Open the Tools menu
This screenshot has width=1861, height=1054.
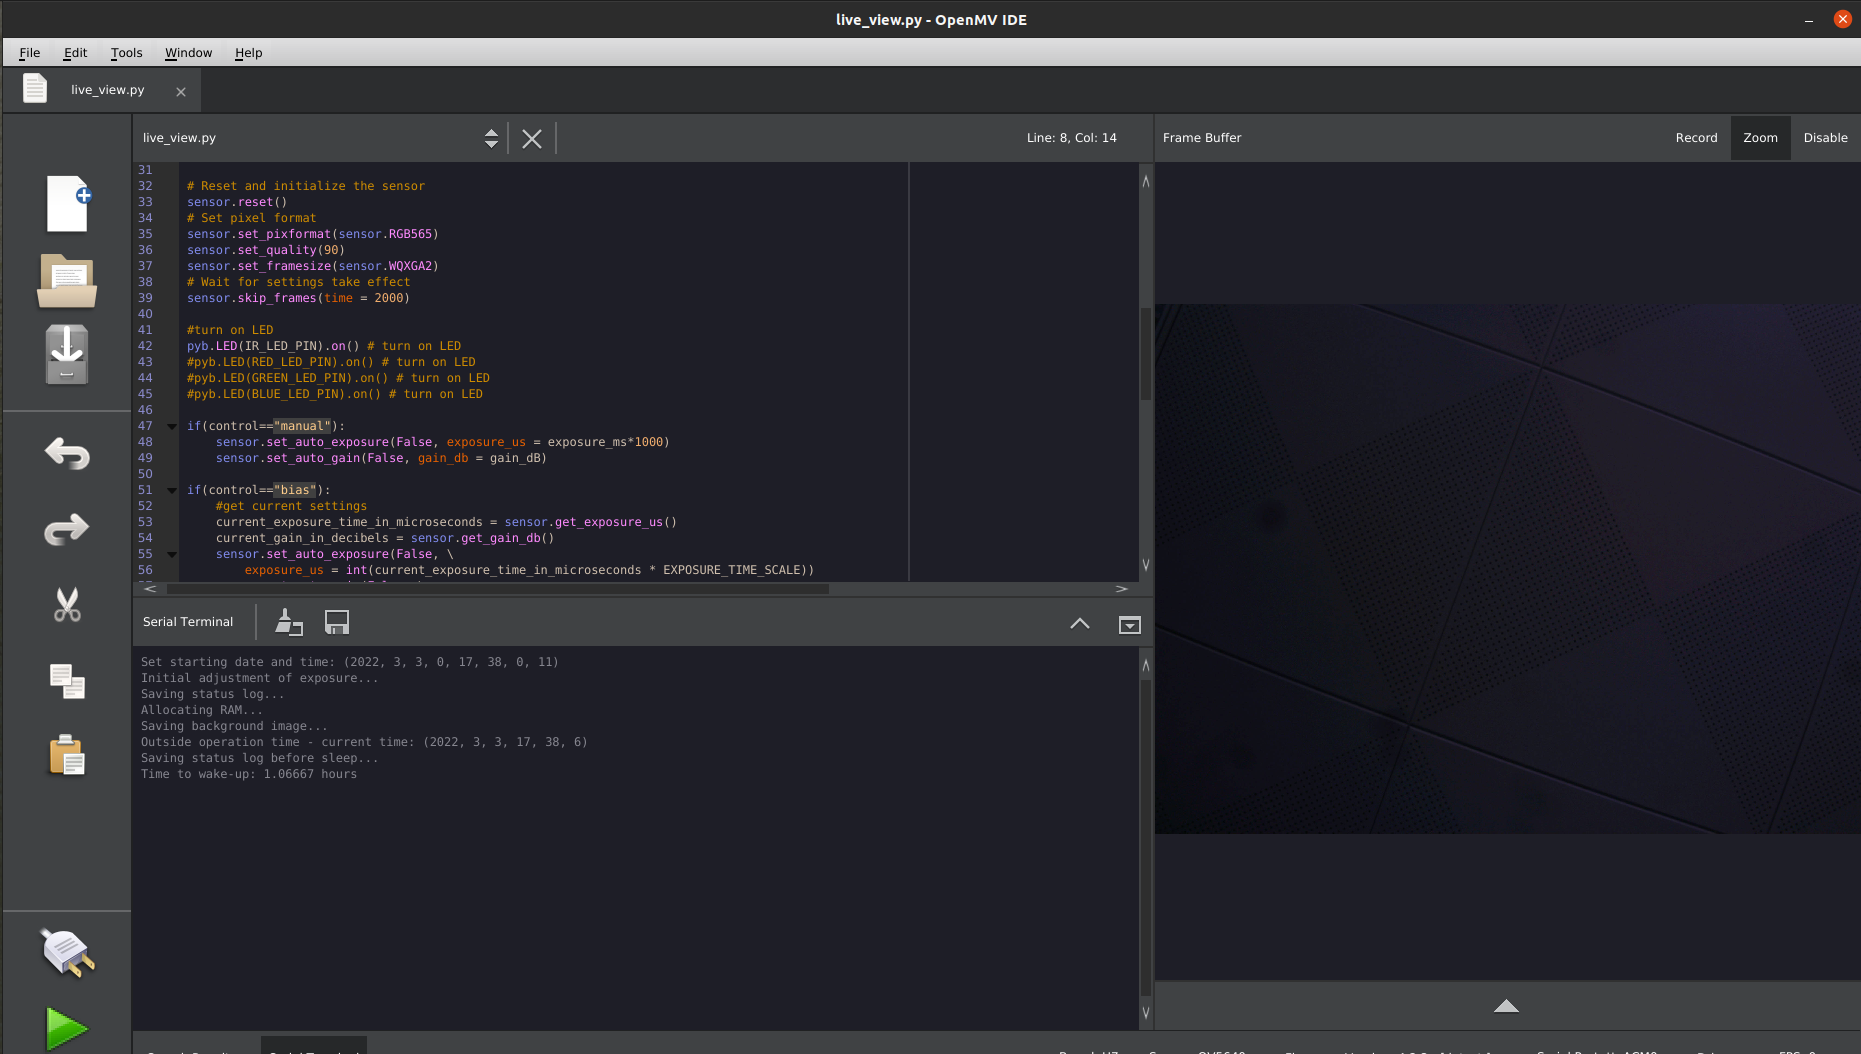[x=126, y=52]
